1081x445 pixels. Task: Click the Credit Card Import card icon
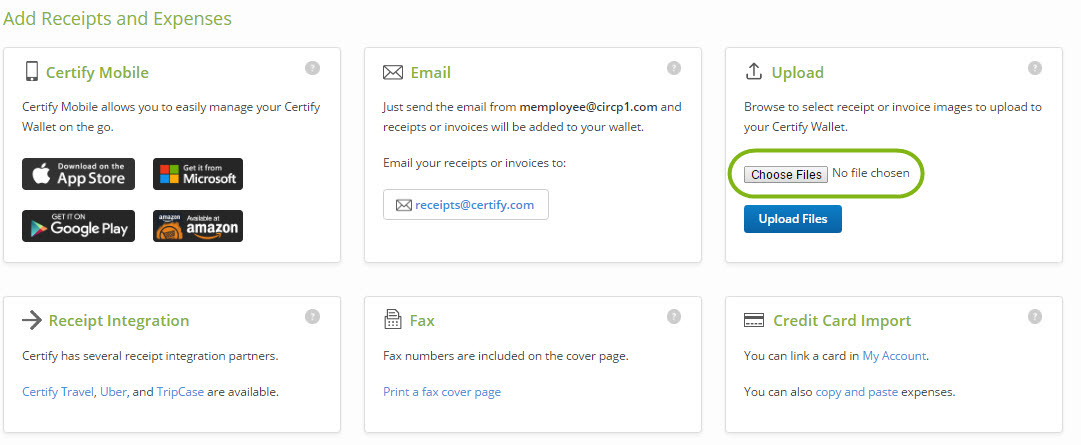click(754, 320)
